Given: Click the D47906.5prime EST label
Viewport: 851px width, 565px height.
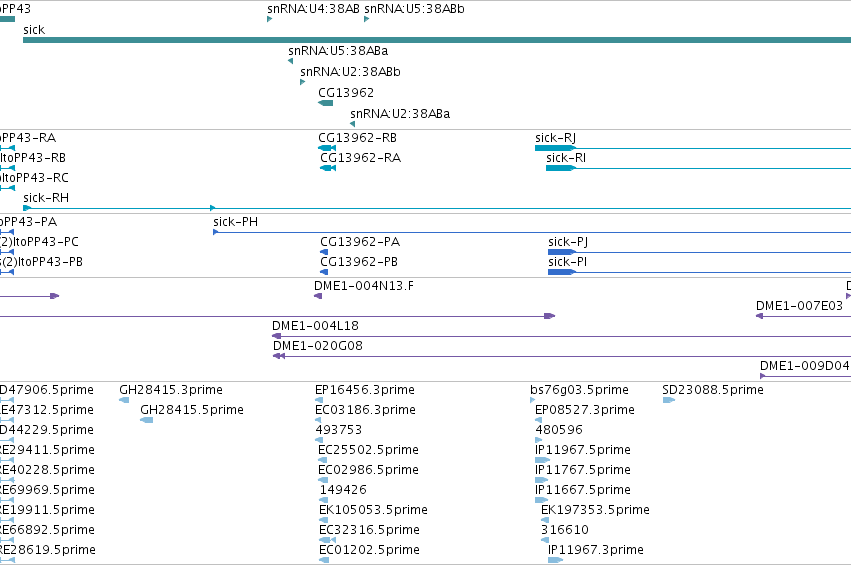Looking at the screenshot, I should (x=47, y=390).
